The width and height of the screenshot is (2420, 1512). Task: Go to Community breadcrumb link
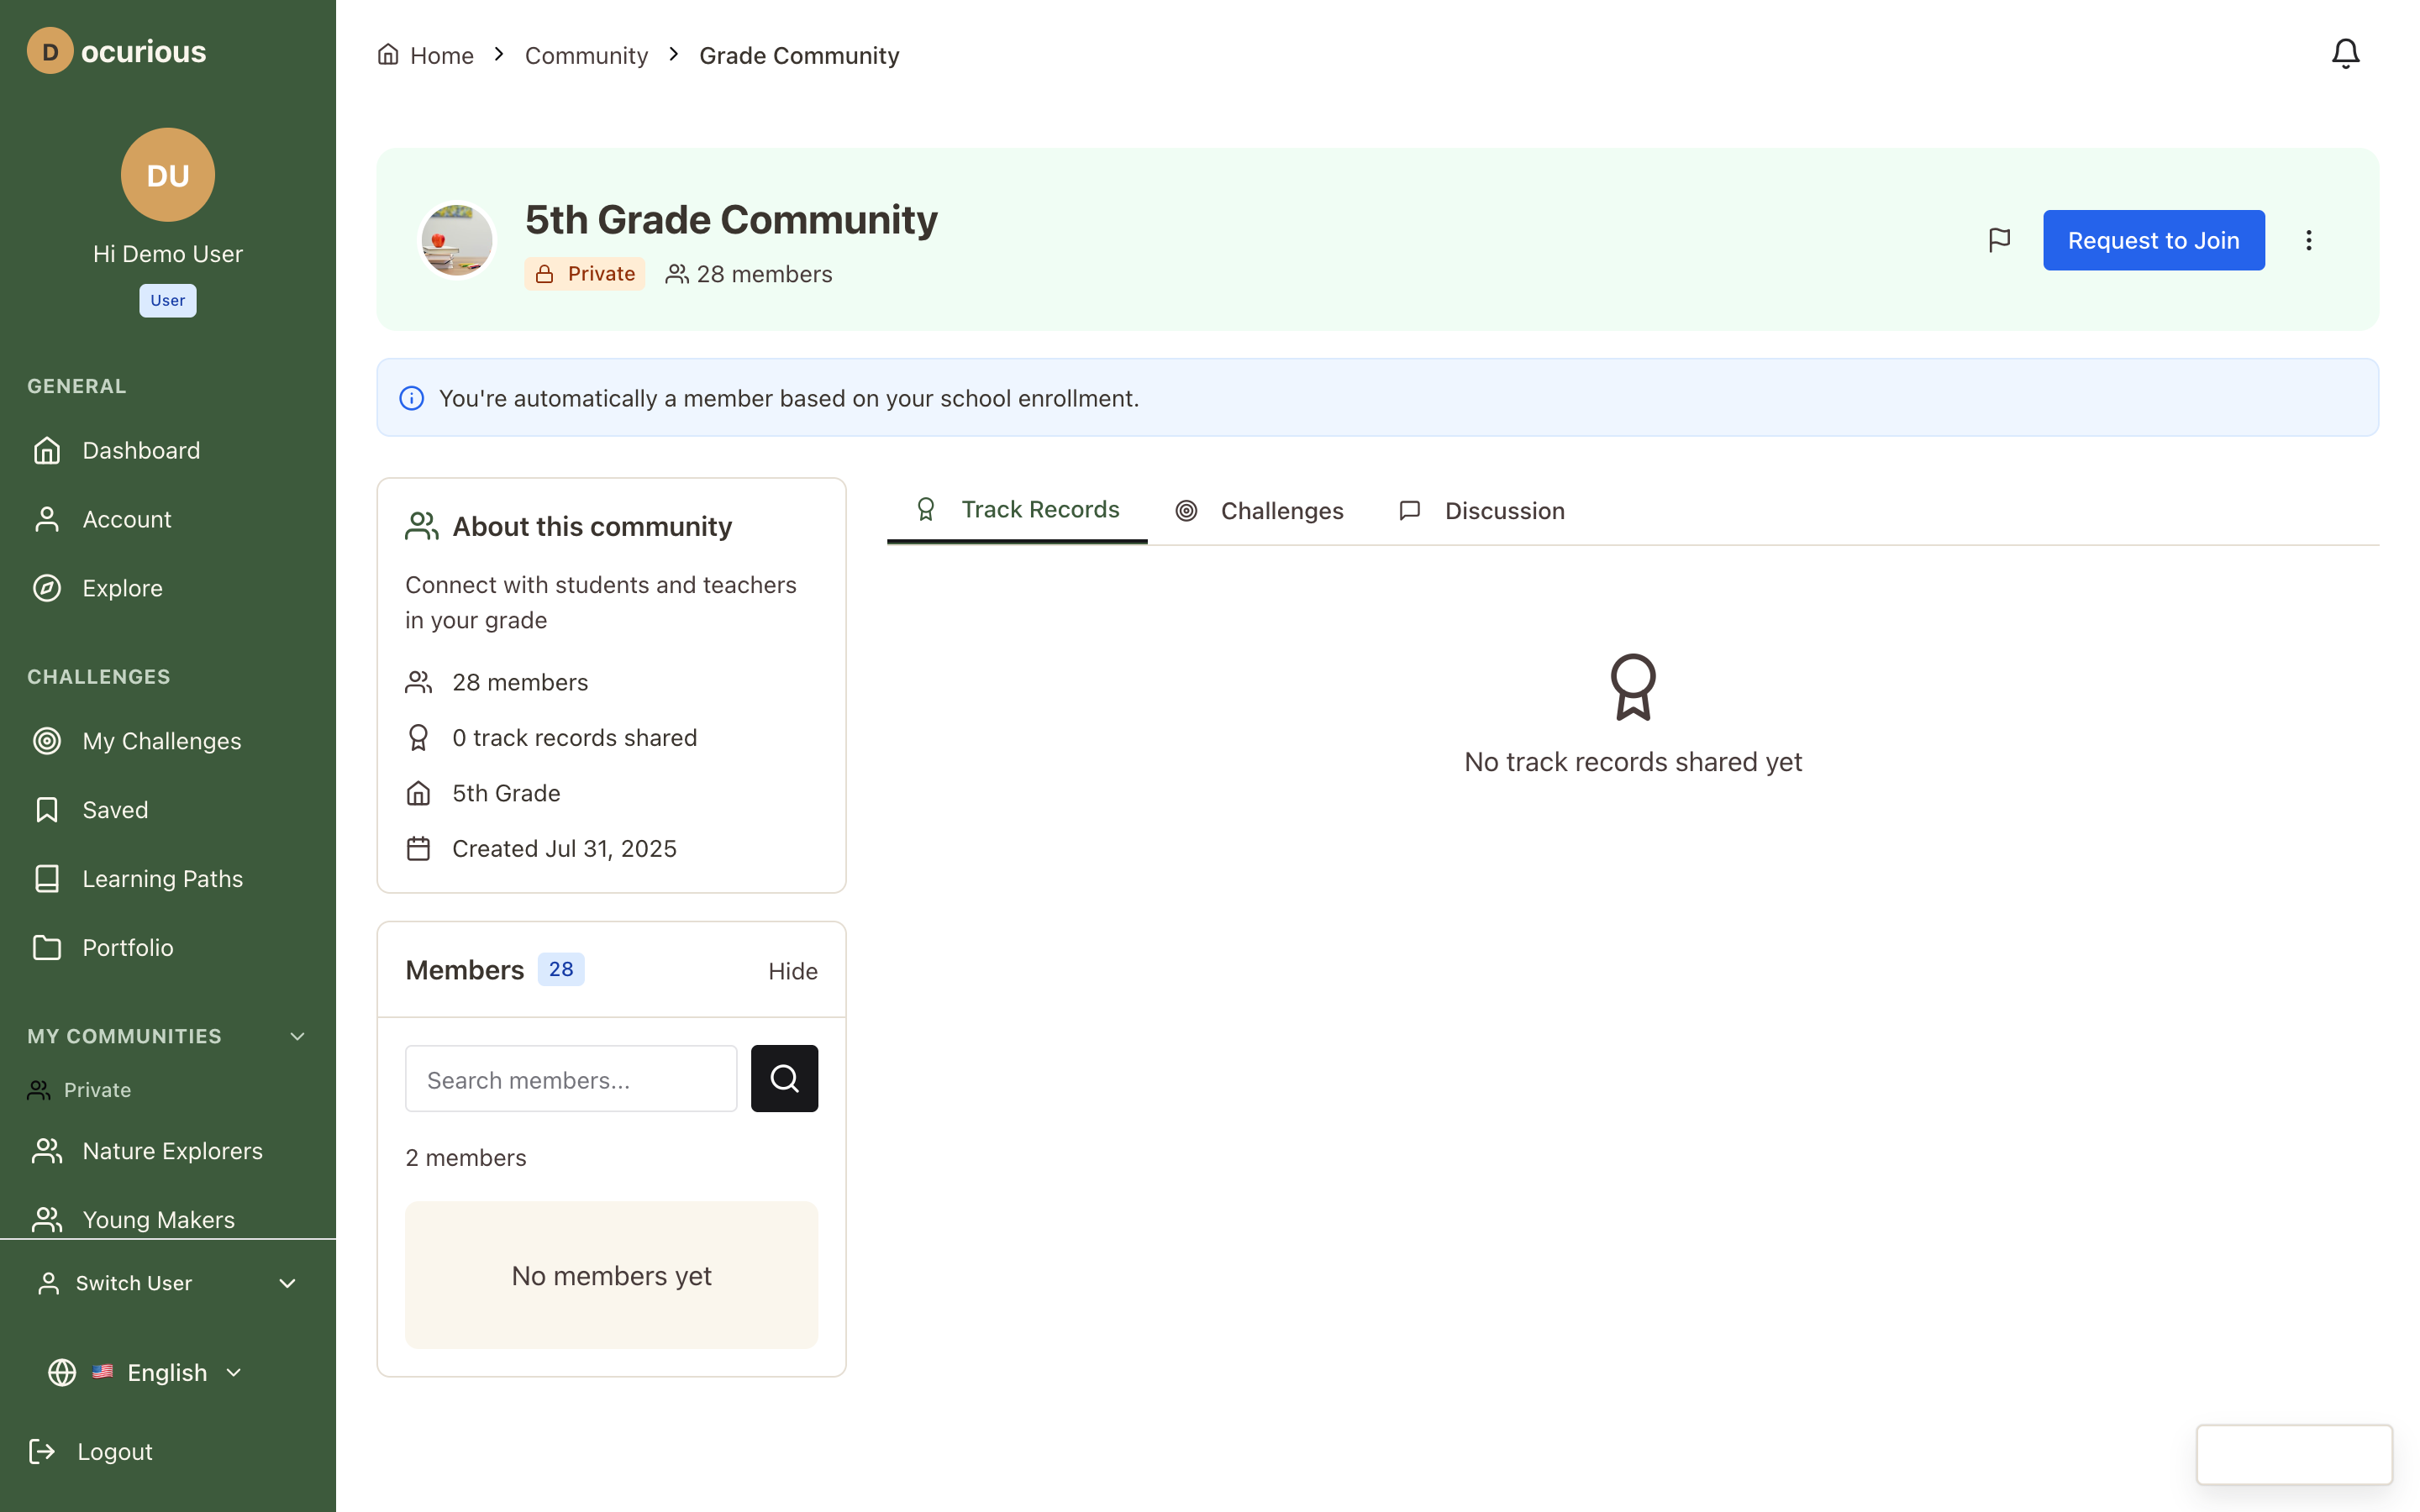[586, 55]
